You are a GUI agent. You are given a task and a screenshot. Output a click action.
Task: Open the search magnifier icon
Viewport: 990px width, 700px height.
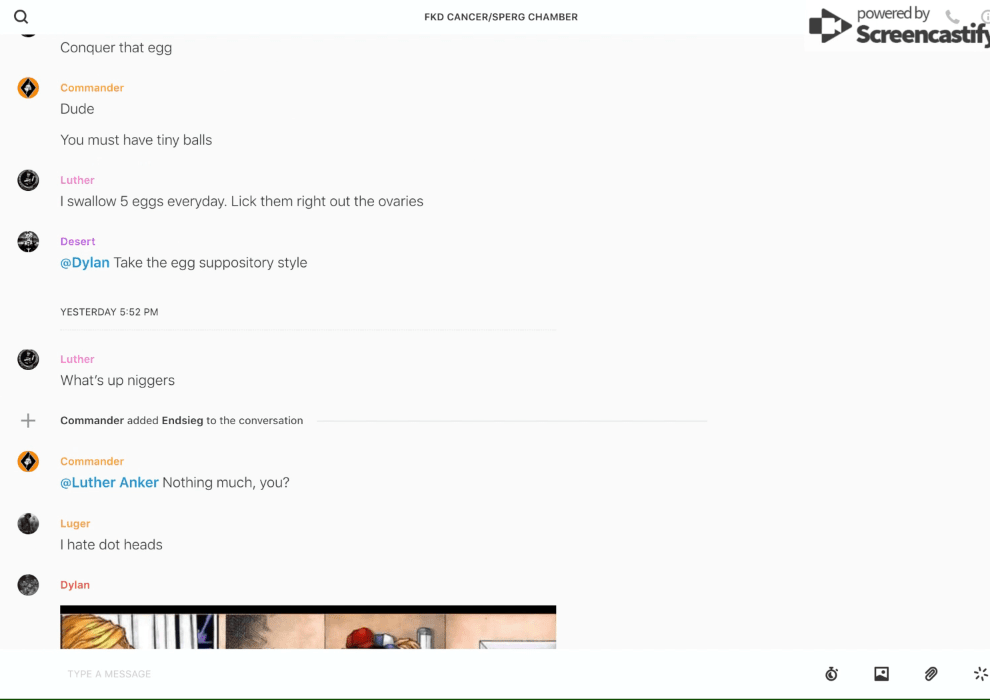coord(21,17)
